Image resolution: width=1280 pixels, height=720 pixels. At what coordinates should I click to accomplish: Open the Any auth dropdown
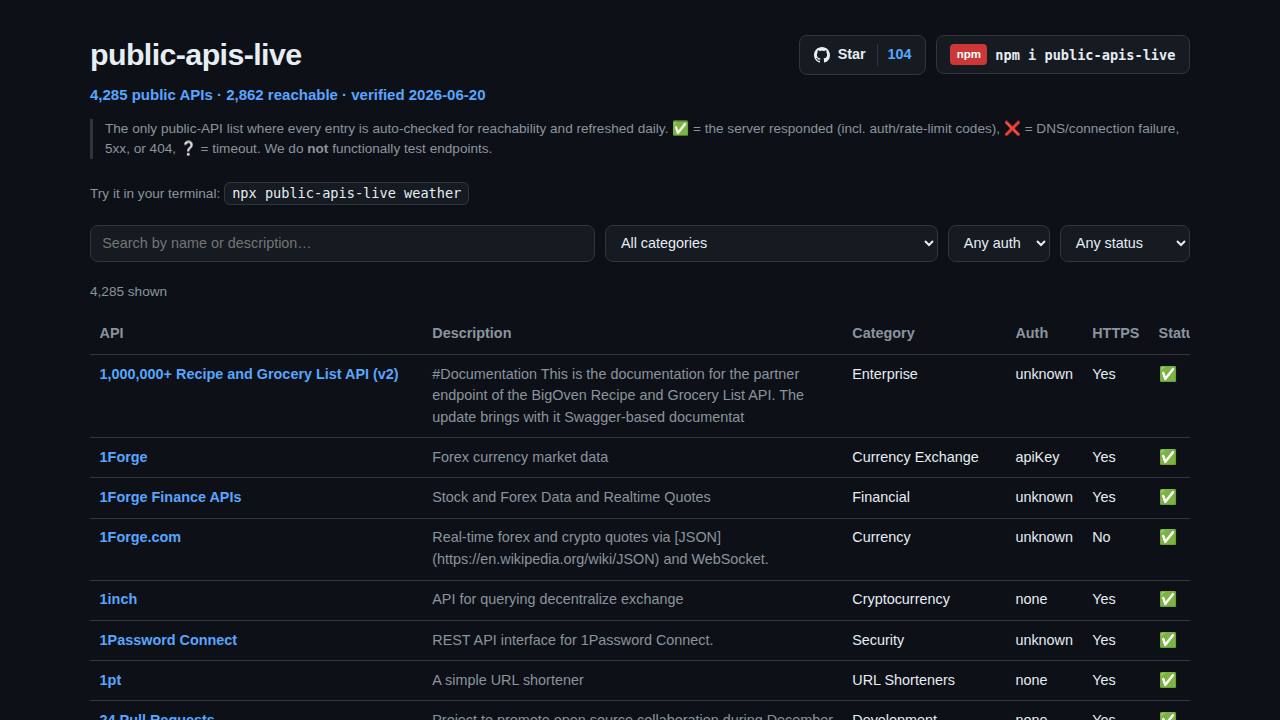pyautogui.click(x=999, y=243)
